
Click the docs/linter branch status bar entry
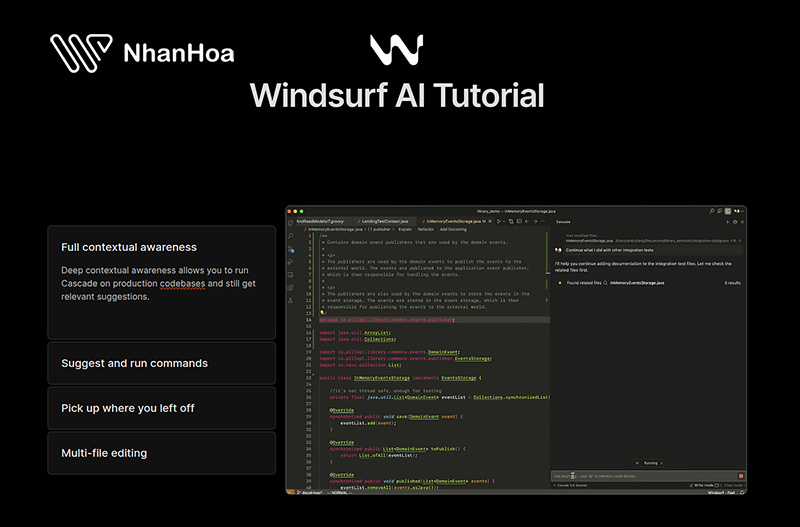(x=312, y=493)
